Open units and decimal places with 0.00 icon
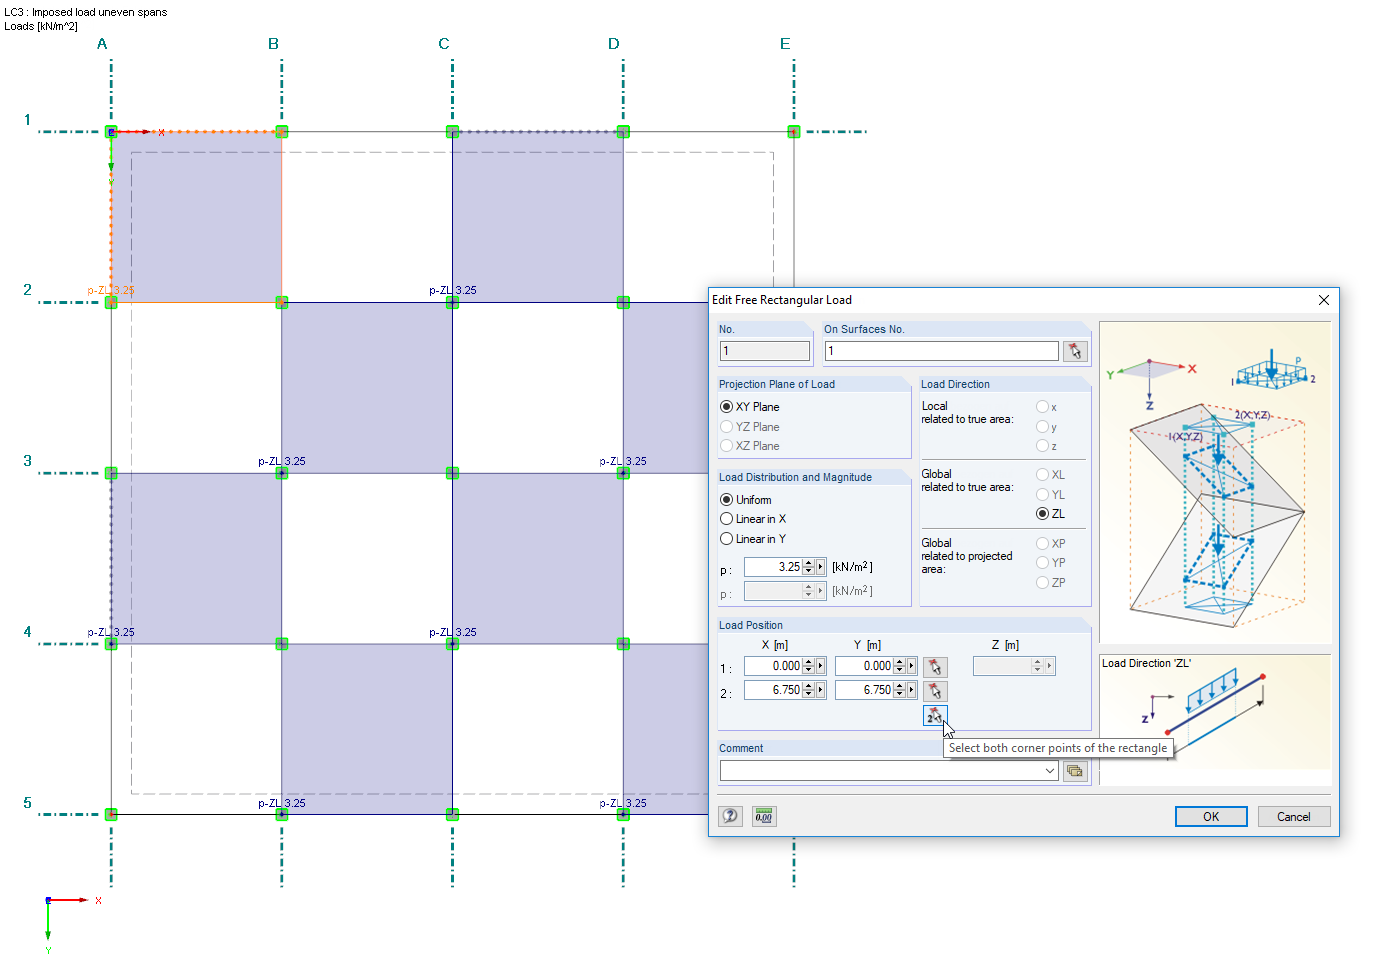Screen dimensions: 1374x961 [764, 816]
